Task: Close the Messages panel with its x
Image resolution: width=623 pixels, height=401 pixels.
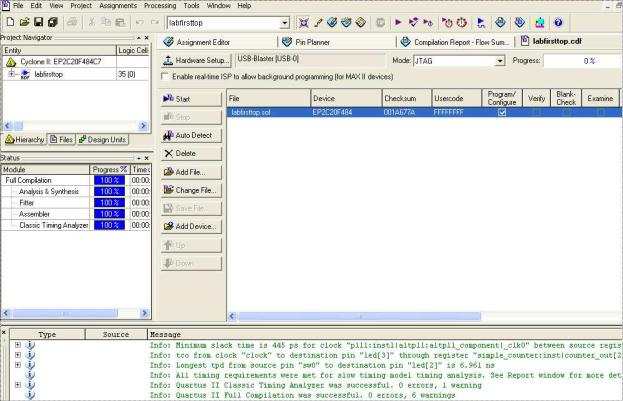Action: point(4,332)
